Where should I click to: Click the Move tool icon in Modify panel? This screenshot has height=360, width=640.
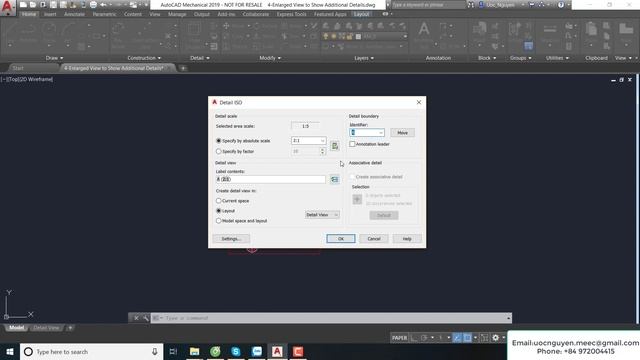[x=226, y=26]
